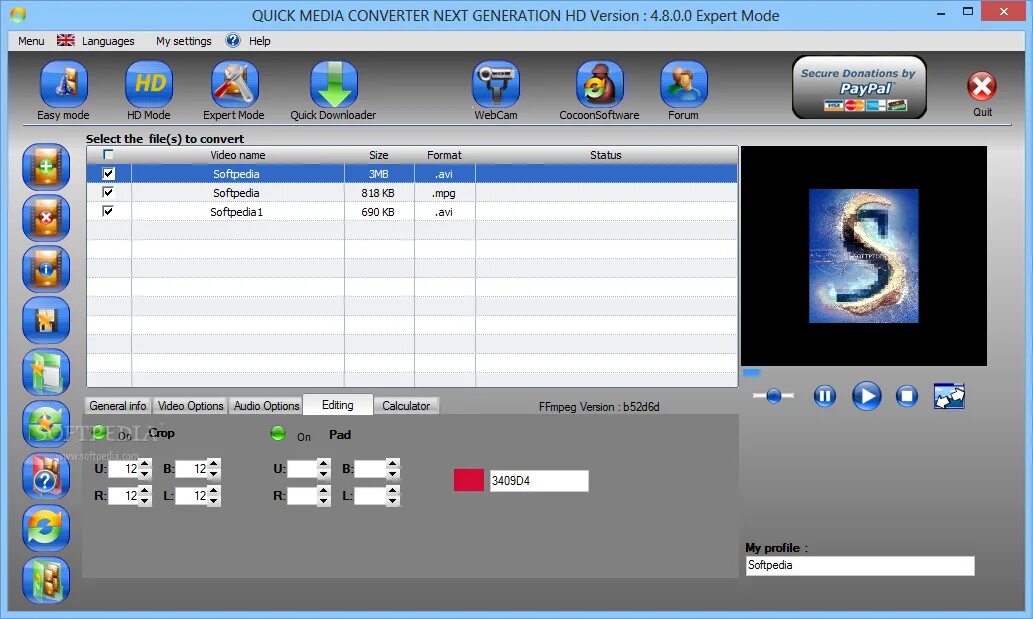Screen dimensions: 1033x619
Task: Click the Status column header
Action: click(x=606, y=155)
